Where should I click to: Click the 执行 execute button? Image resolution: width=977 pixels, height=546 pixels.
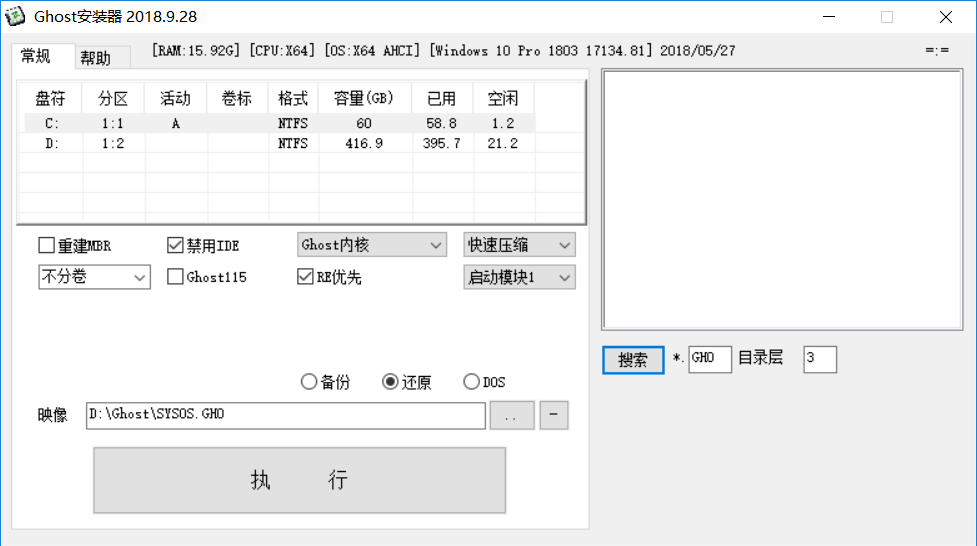click(x=300, y=480)
